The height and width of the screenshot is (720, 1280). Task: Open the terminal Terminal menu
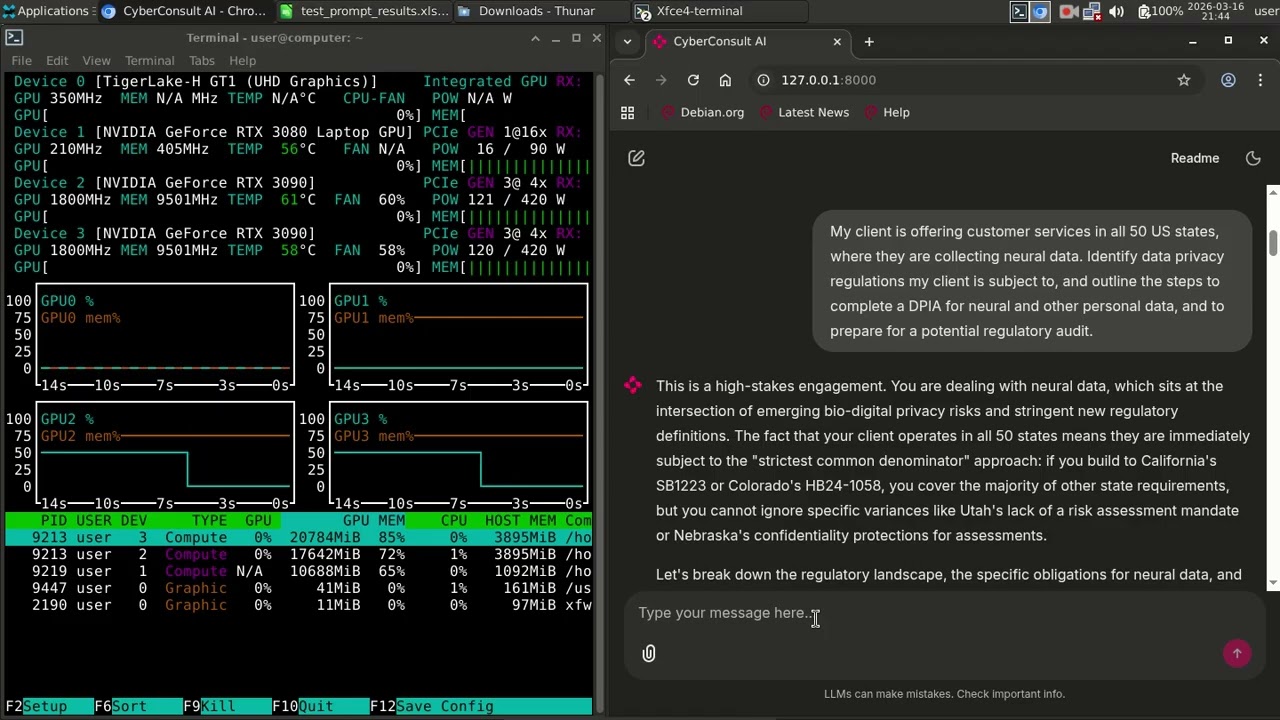point(149,61)
